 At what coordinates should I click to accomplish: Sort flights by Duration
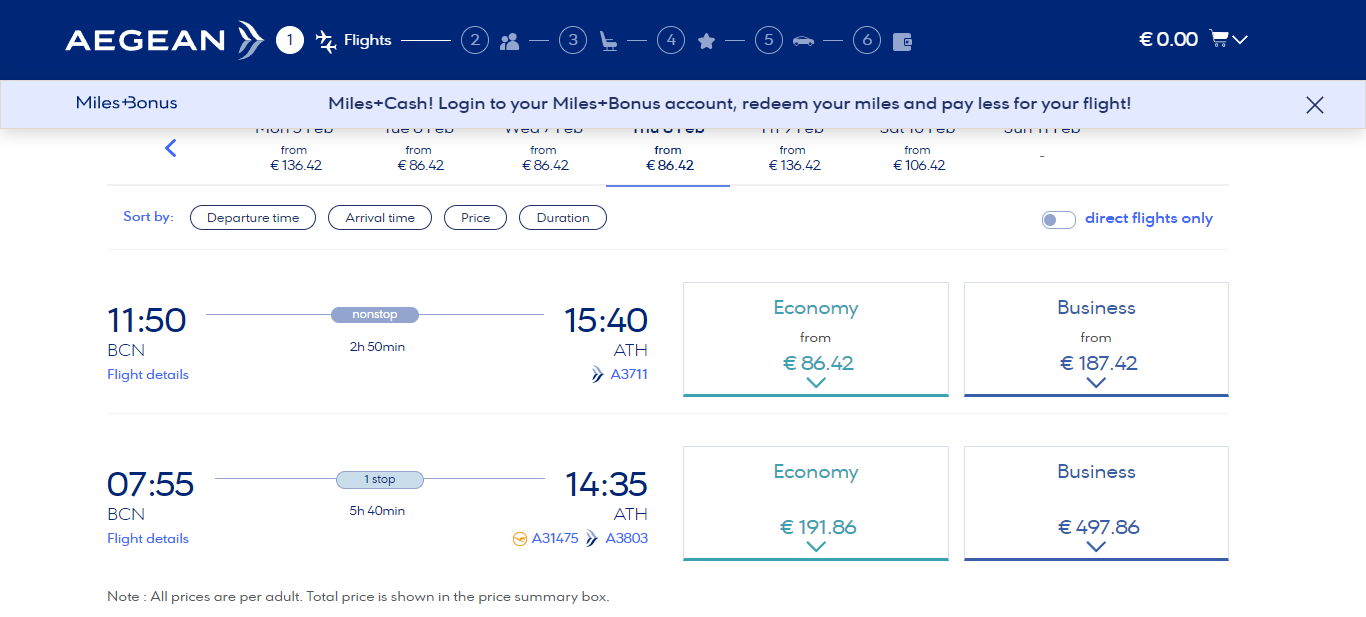[x=563, y=218]
